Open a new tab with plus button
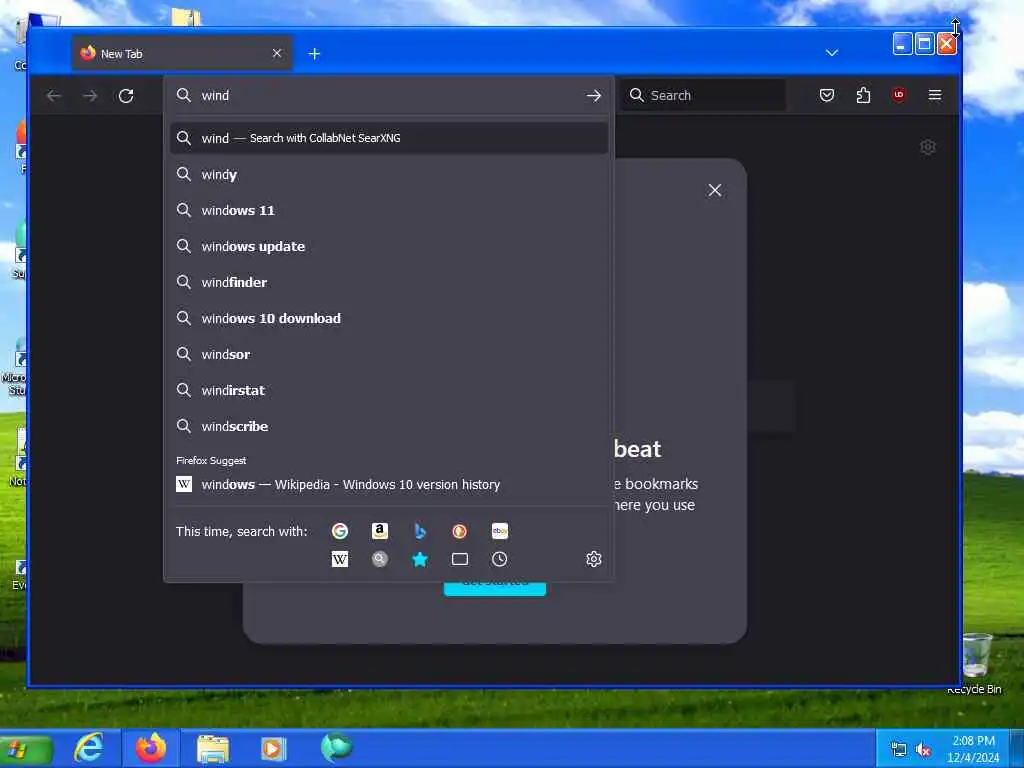This screenshot has height=768, width=1024. click(x=314, y=54)
